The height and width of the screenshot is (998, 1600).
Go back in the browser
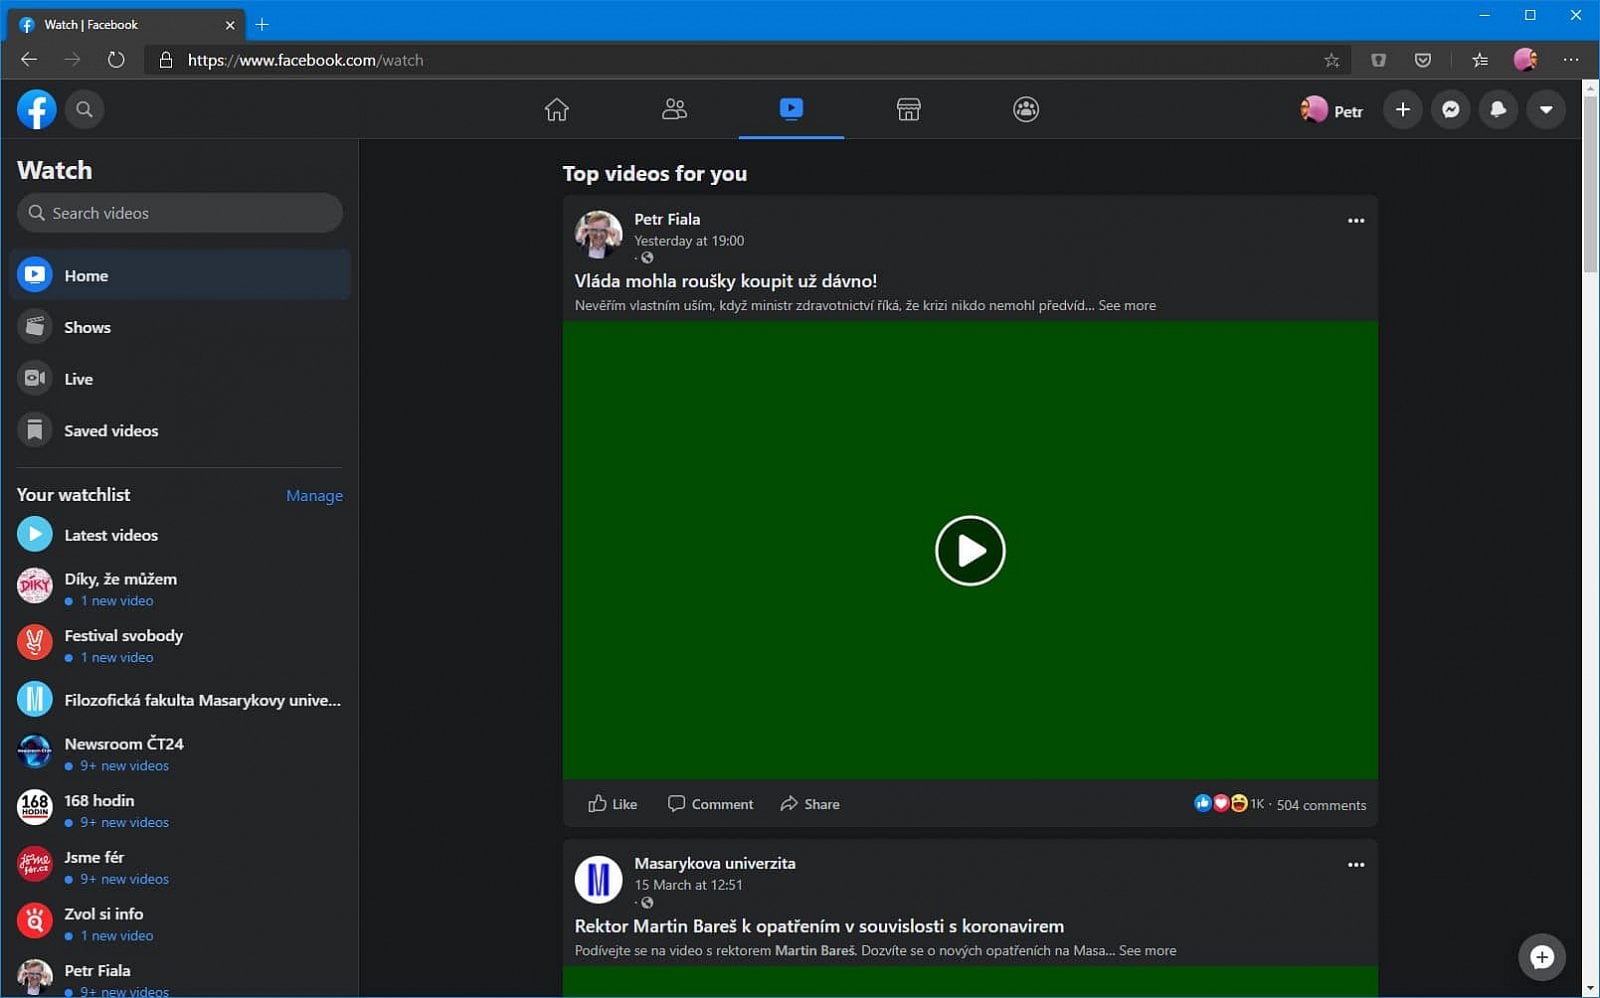coord(29,60)
